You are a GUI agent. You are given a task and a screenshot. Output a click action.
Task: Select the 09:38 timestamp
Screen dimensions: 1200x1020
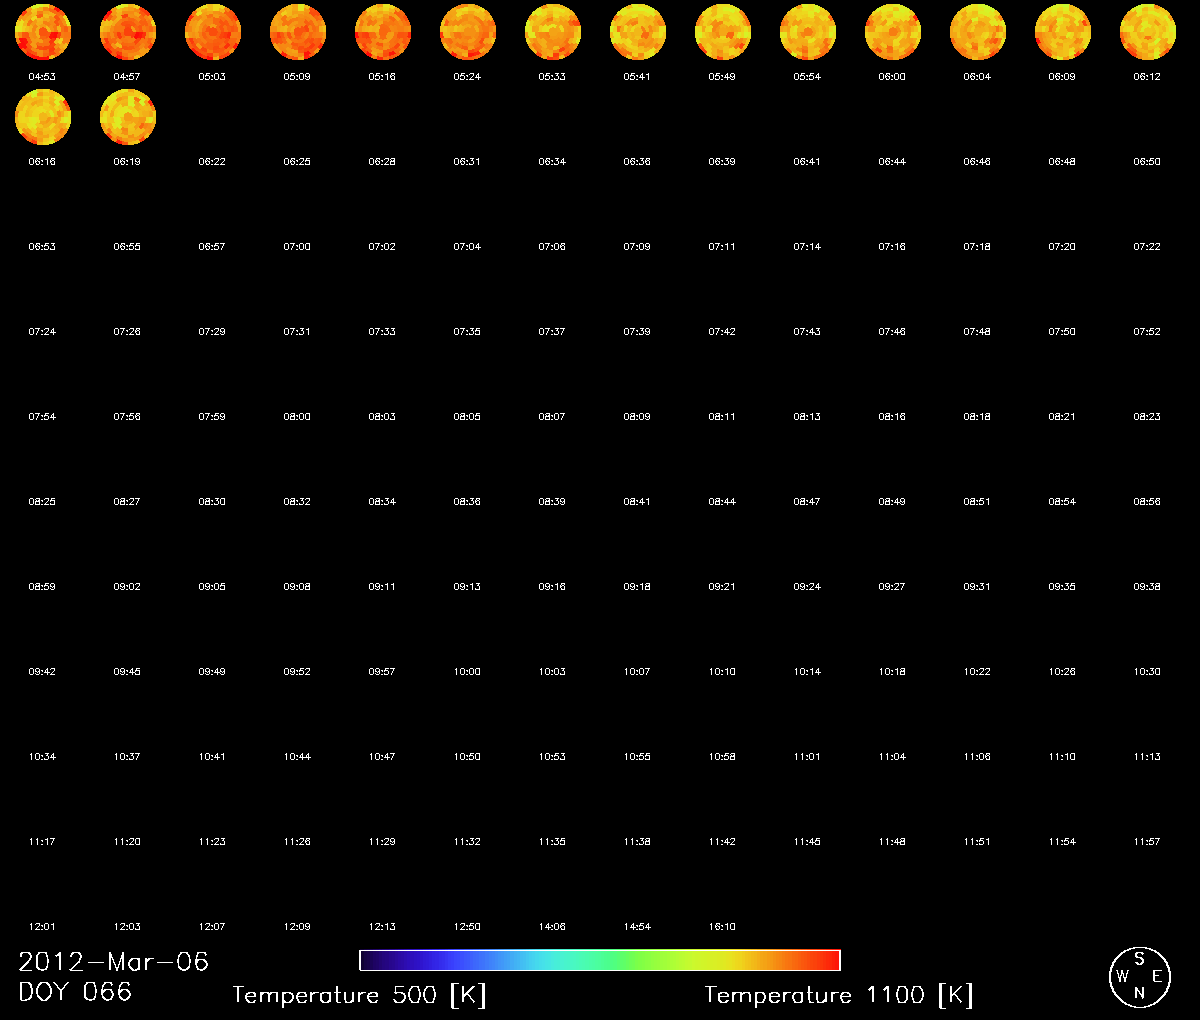coord(1147,587)
